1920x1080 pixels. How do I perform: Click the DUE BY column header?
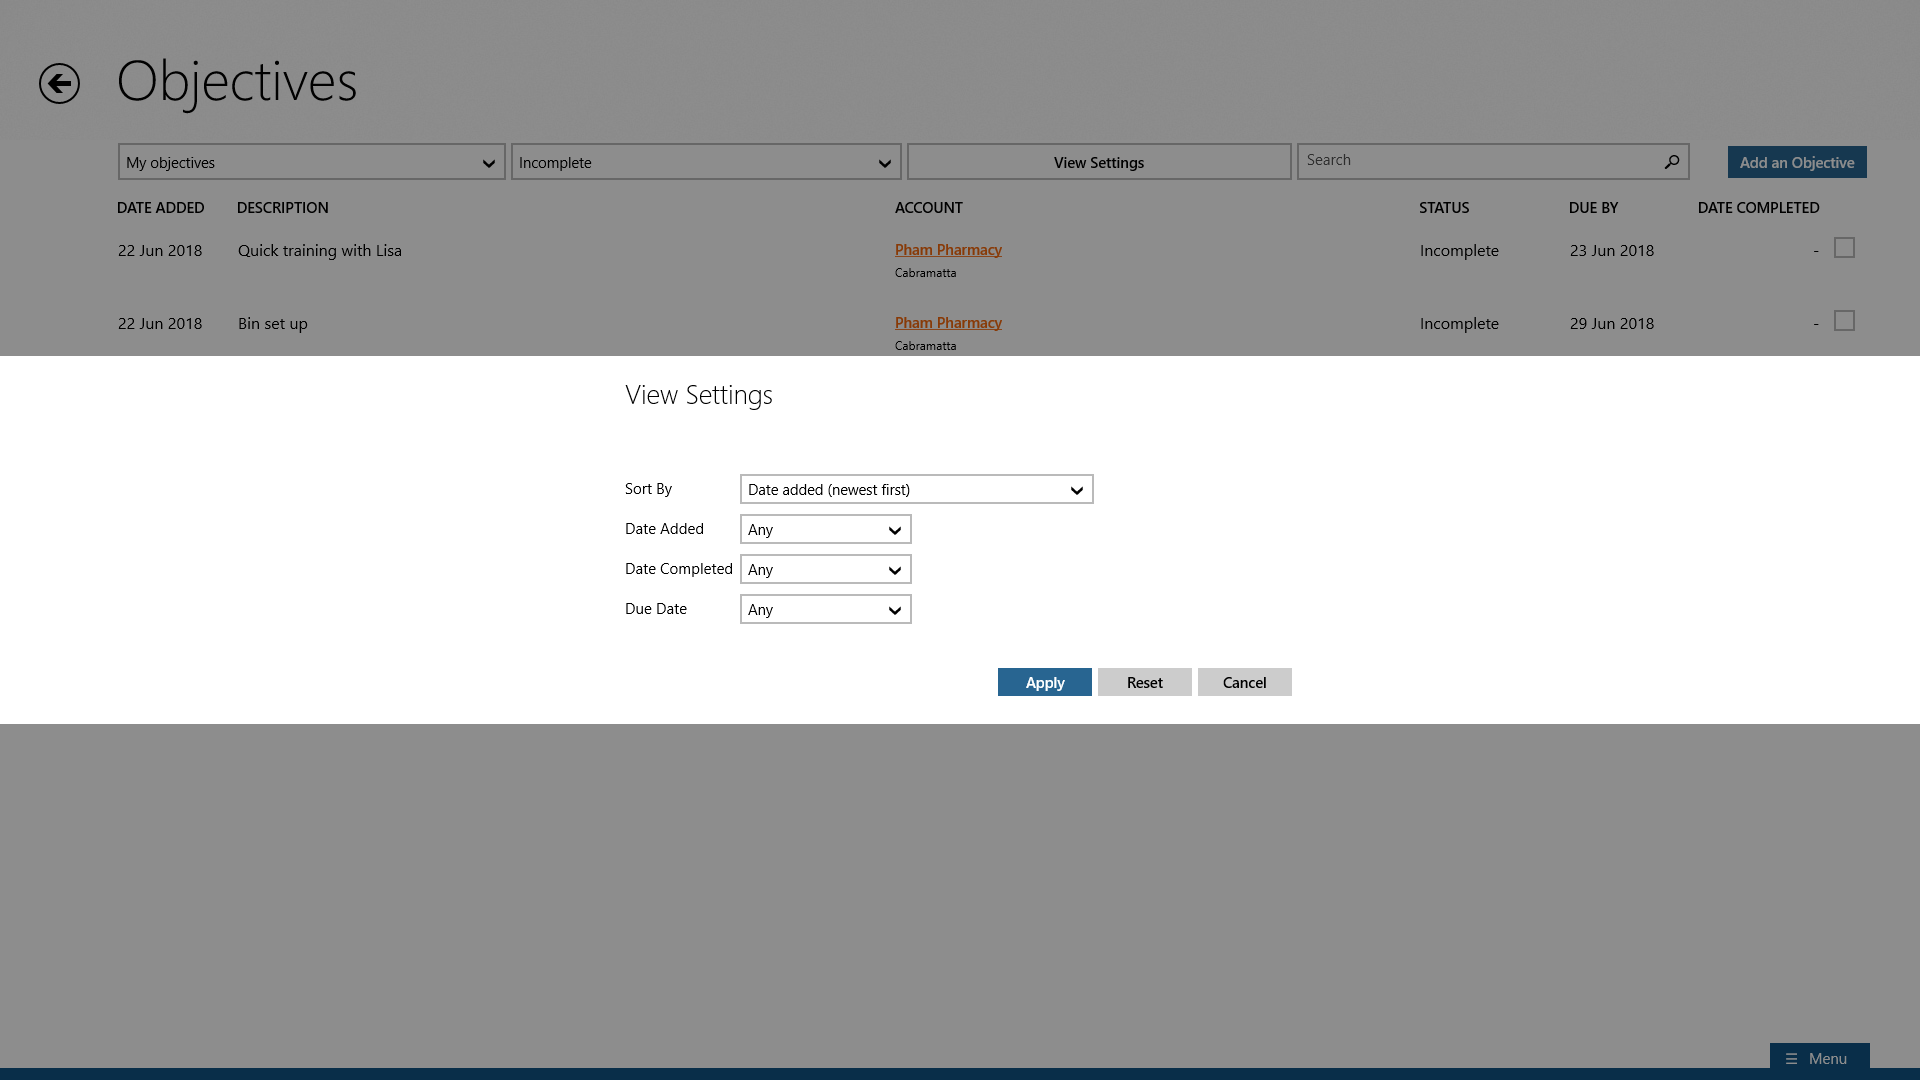pyautogui.click(x=1592, y=207)
